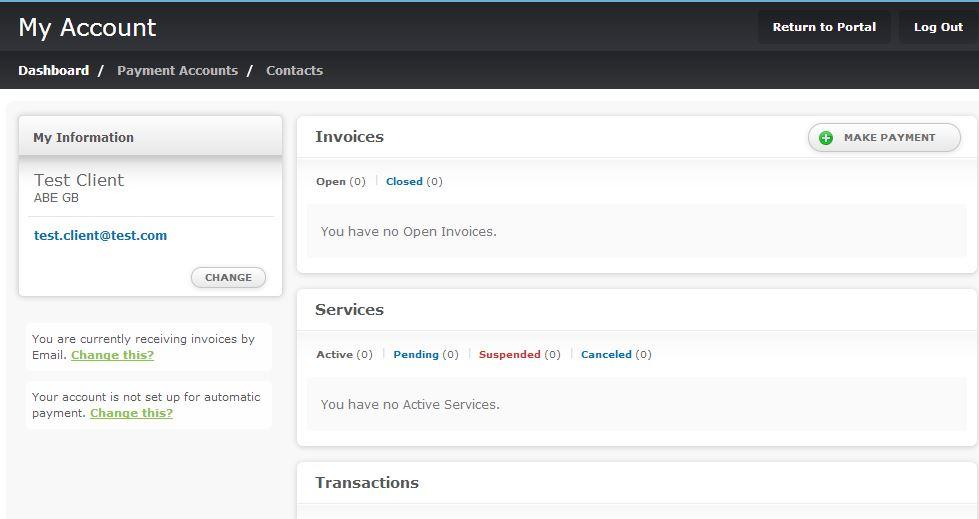Click the My Account title
The width and height of the screenshot is (979, 519).
pos(87,27)
